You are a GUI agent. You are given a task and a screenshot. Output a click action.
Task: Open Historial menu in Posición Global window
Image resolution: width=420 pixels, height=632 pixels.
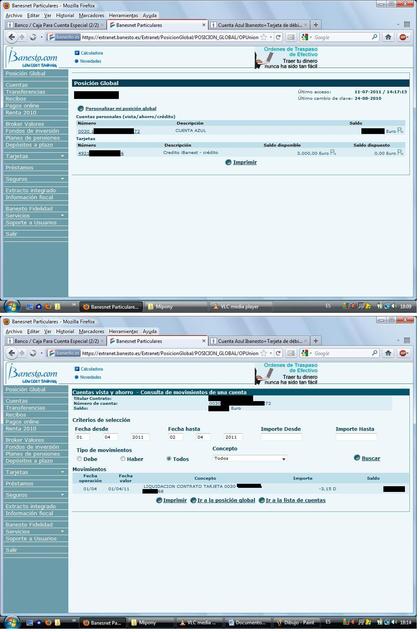pos(65,15)
